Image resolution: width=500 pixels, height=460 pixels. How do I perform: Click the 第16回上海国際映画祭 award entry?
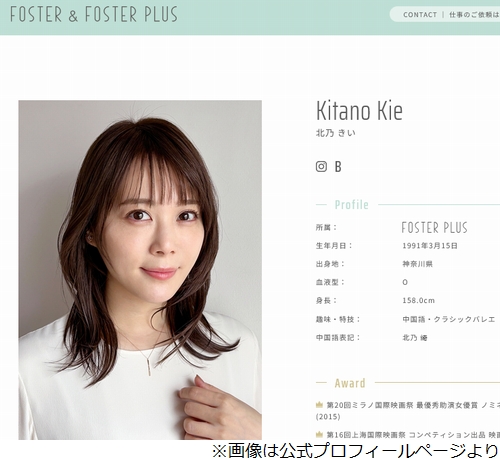[x=408, y=435]
